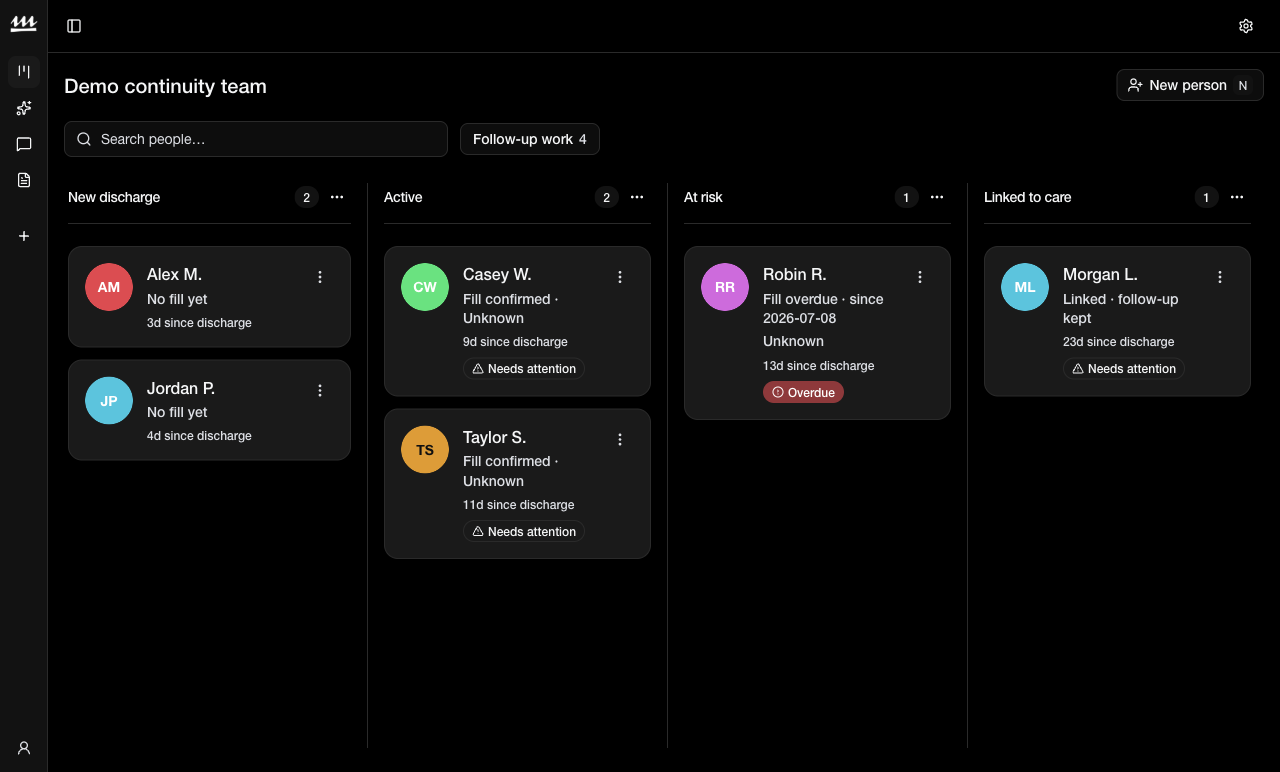
Task: Toggle the Follow-up work filter
Action: (x=530, y=139)
